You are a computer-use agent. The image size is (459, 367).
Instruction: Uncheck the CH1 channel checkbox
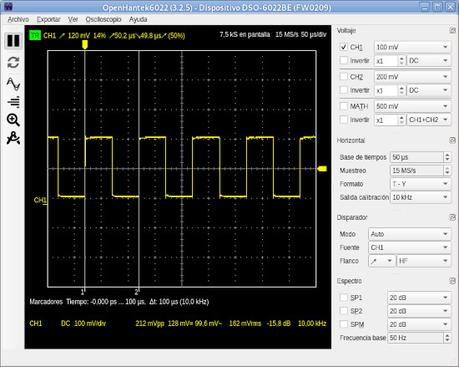(344, 47)
